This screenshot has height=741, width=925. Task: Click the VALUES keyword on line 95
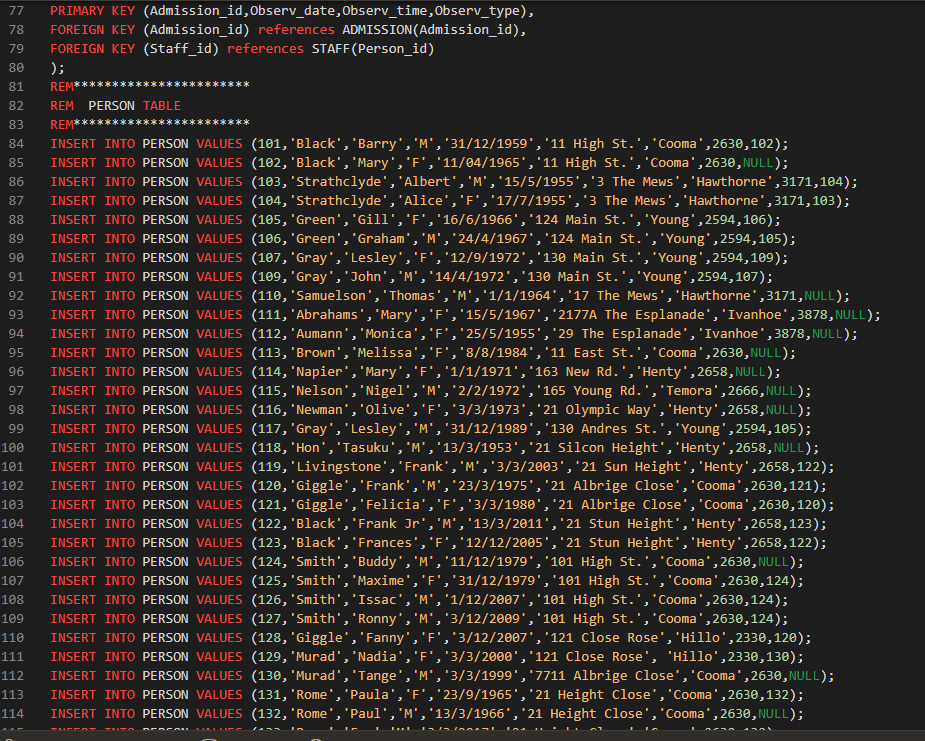[219, 352]
